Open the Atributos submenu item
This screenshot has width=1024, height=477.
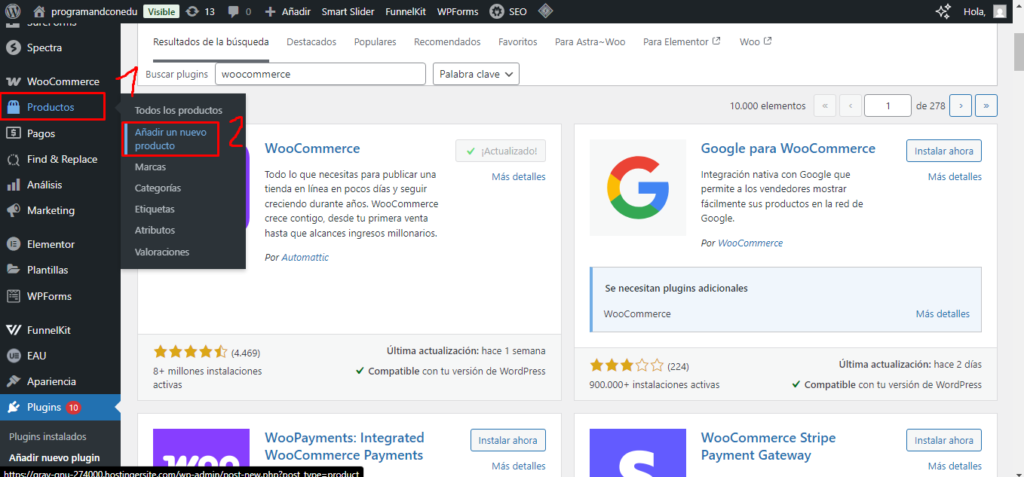155,230
